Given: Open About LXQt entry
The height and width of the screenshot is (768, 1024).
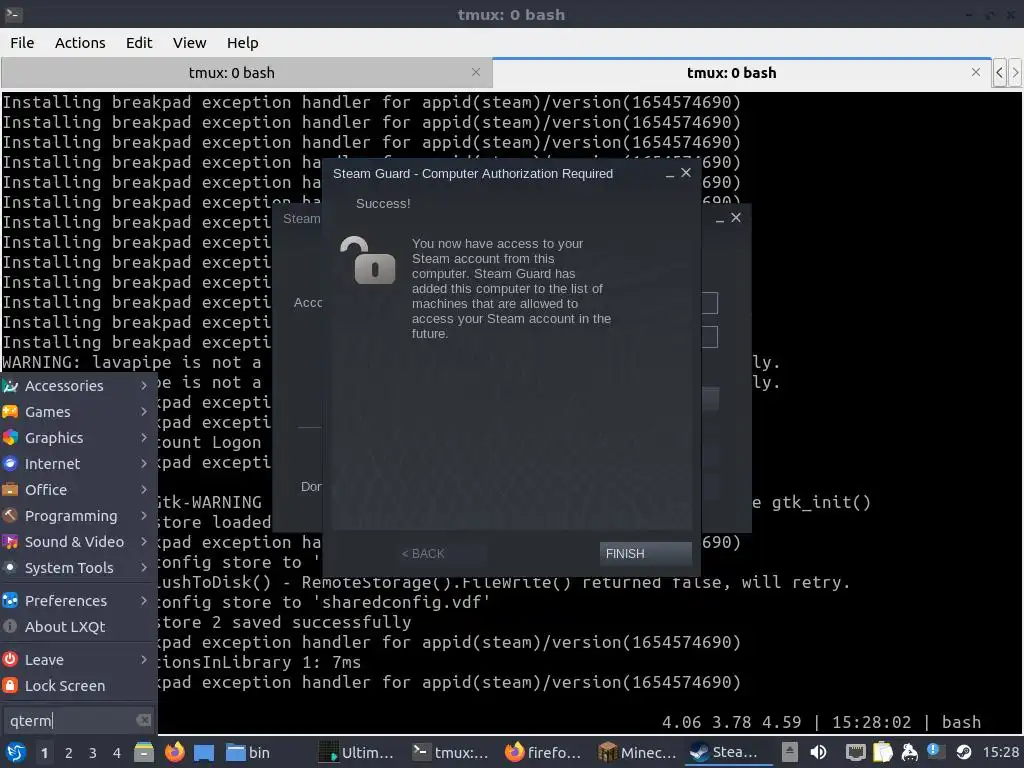Looking at the screenshot, I should (78, 626).
